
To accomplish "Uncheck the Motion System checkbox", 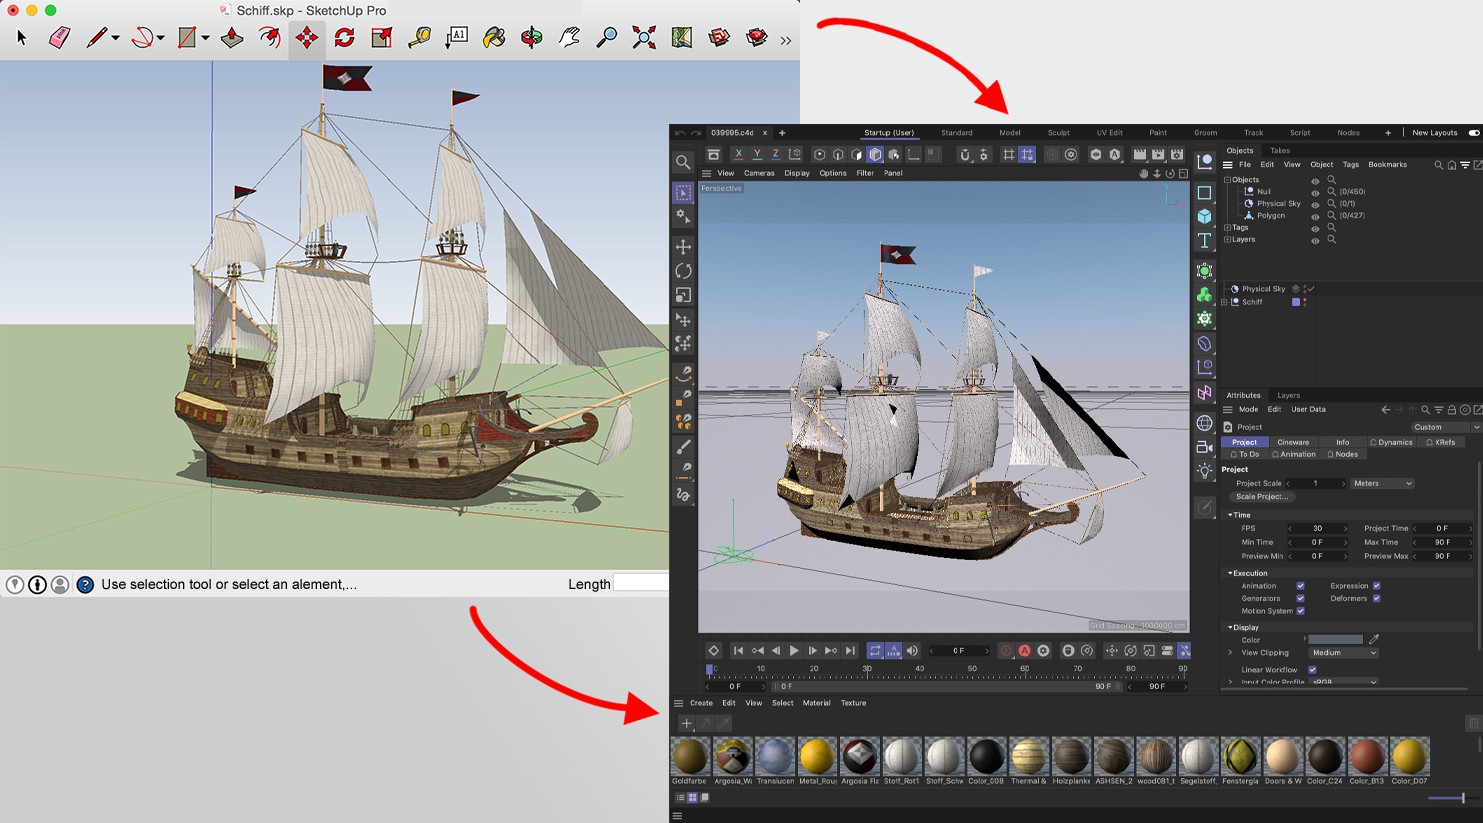I will [x=1300, y=611].
